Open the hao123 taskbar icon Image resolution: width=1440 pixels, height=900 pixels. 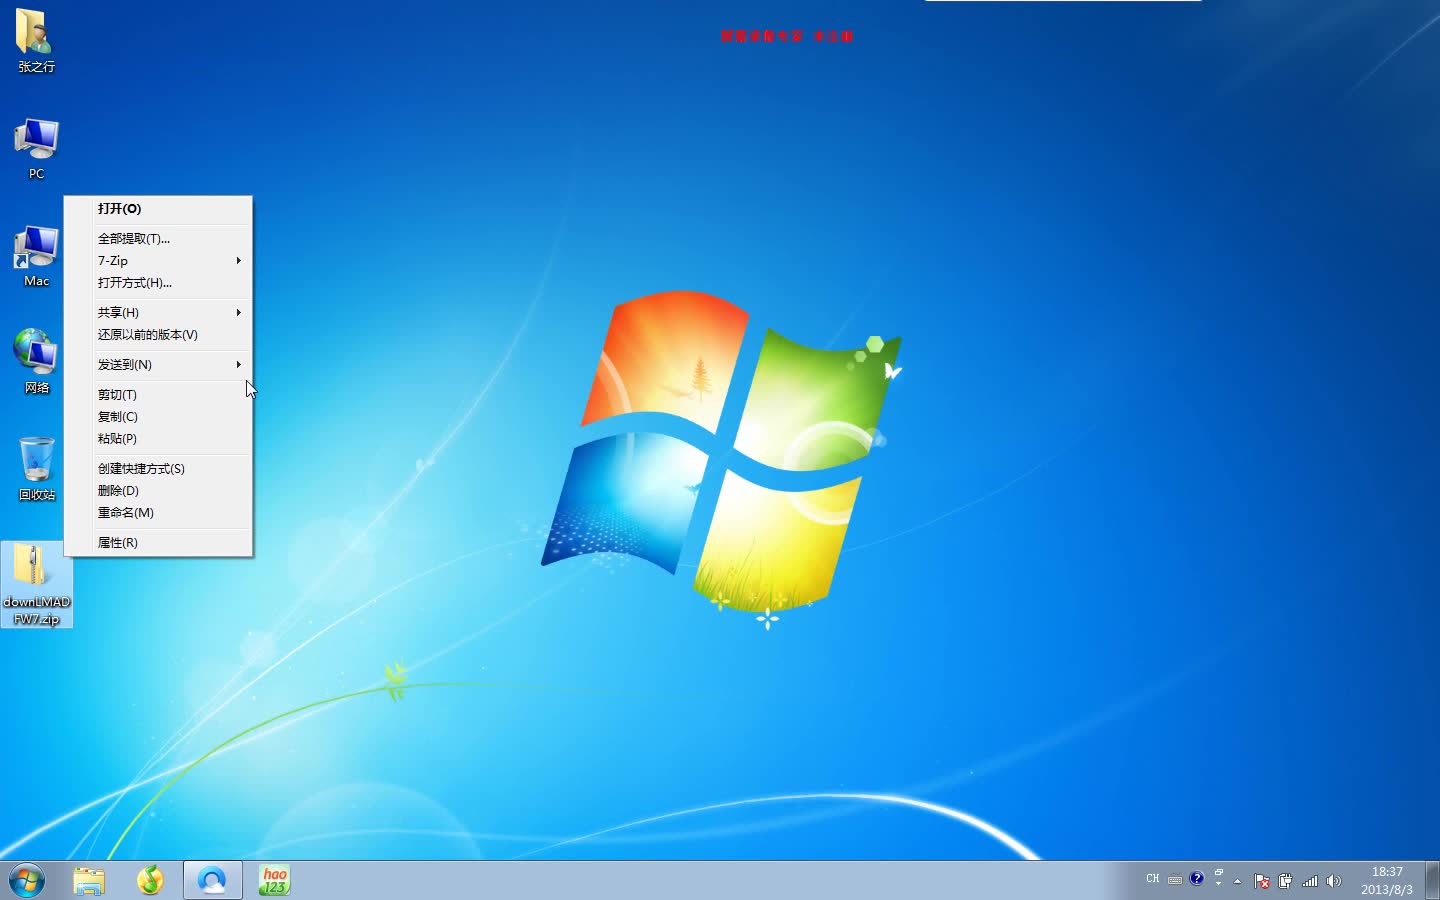[x=274, y=881]
